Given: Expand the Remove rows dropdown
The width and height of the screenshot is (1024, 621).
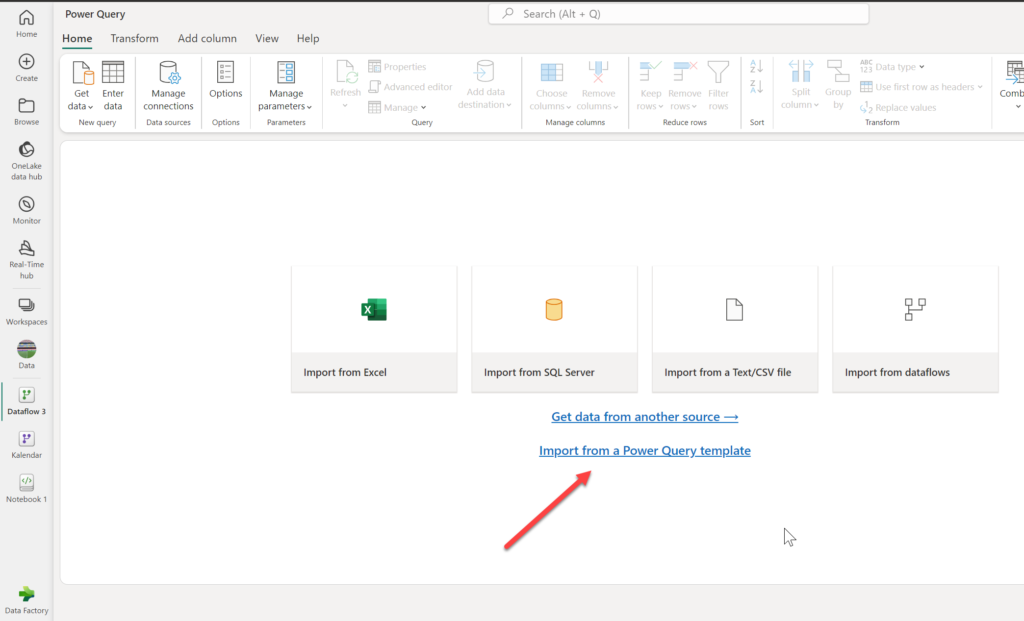Looking at the screenshot, I should click(x=694, y=107).
